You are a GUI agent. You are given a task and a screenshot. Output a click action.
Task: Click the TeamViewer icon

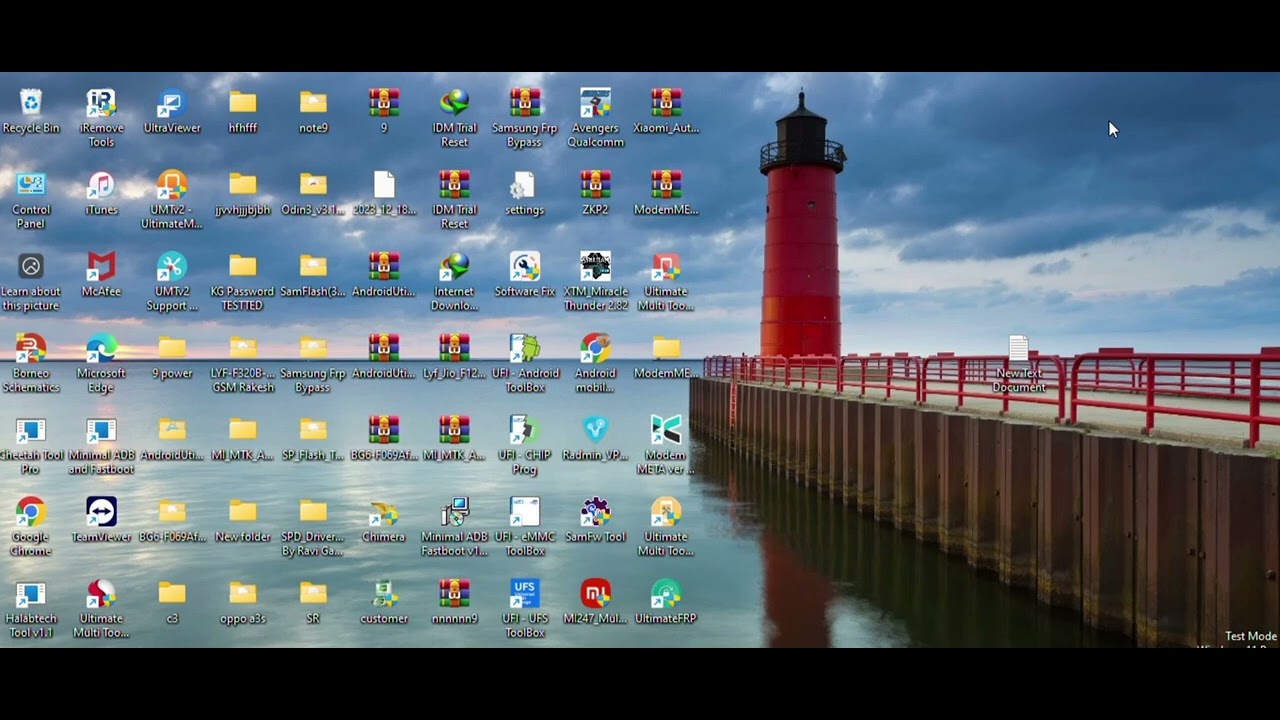pos(101,513)
